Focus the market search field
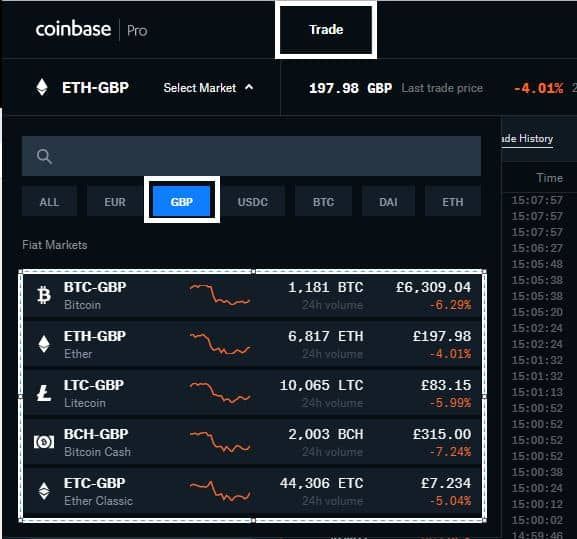Image resolution: width=577 pixels, height=539 pixels. tap(251, 156)
